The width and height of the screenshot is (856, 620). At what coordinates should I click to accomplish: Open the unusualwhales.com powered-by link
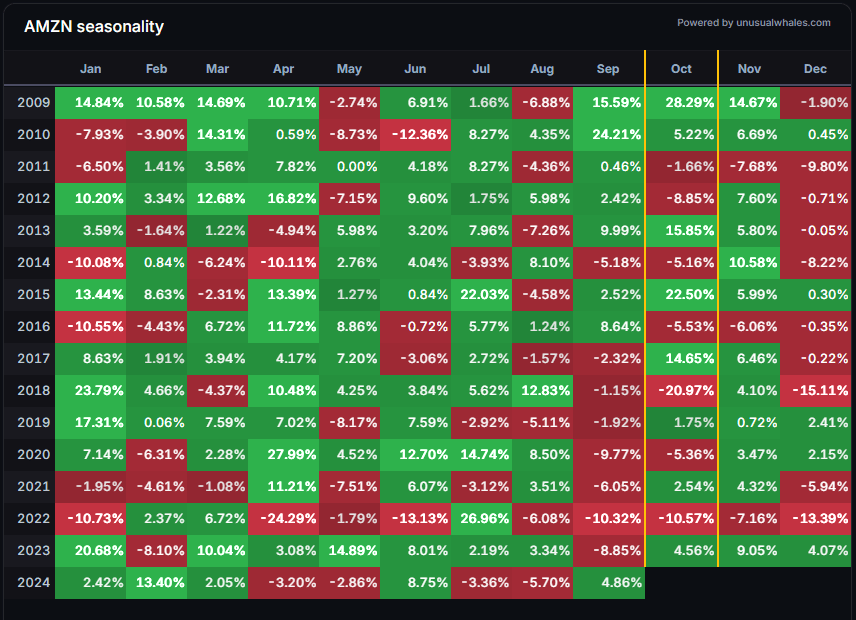(x=753, y=22)
